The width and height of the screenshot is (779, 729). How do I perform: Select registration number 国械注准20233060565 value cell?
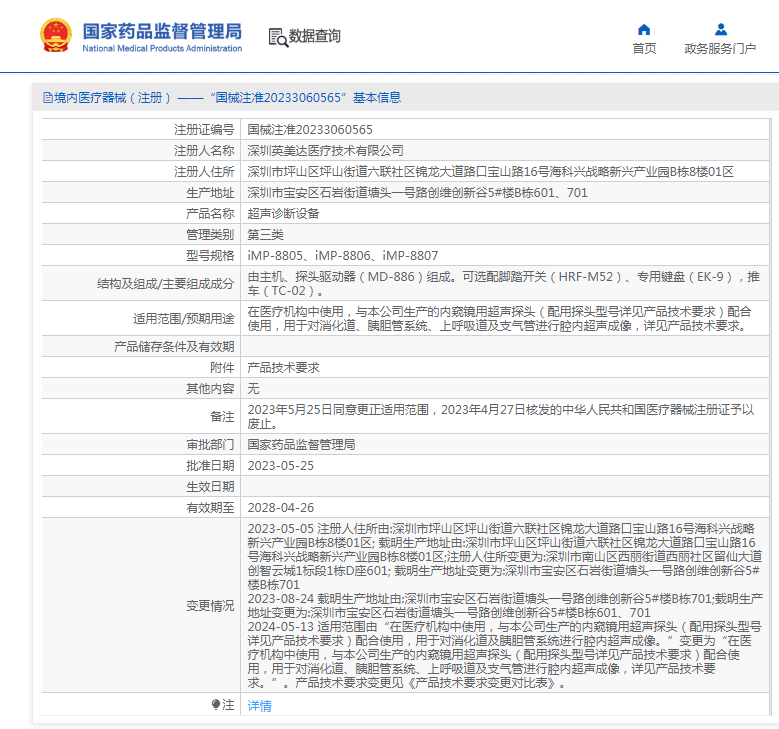(x=505, y=130)
